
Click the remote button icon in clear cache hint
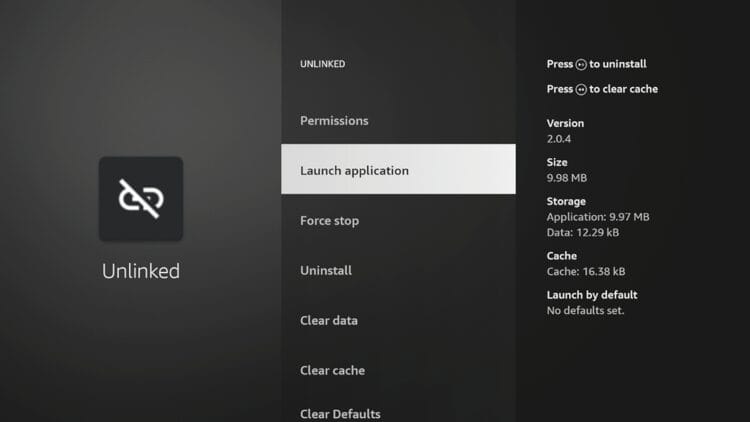(x=581, y=90)
